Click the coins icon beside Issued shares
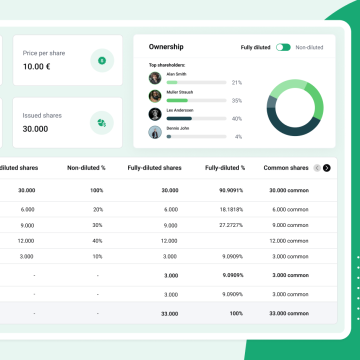 [x=102, y=123]
